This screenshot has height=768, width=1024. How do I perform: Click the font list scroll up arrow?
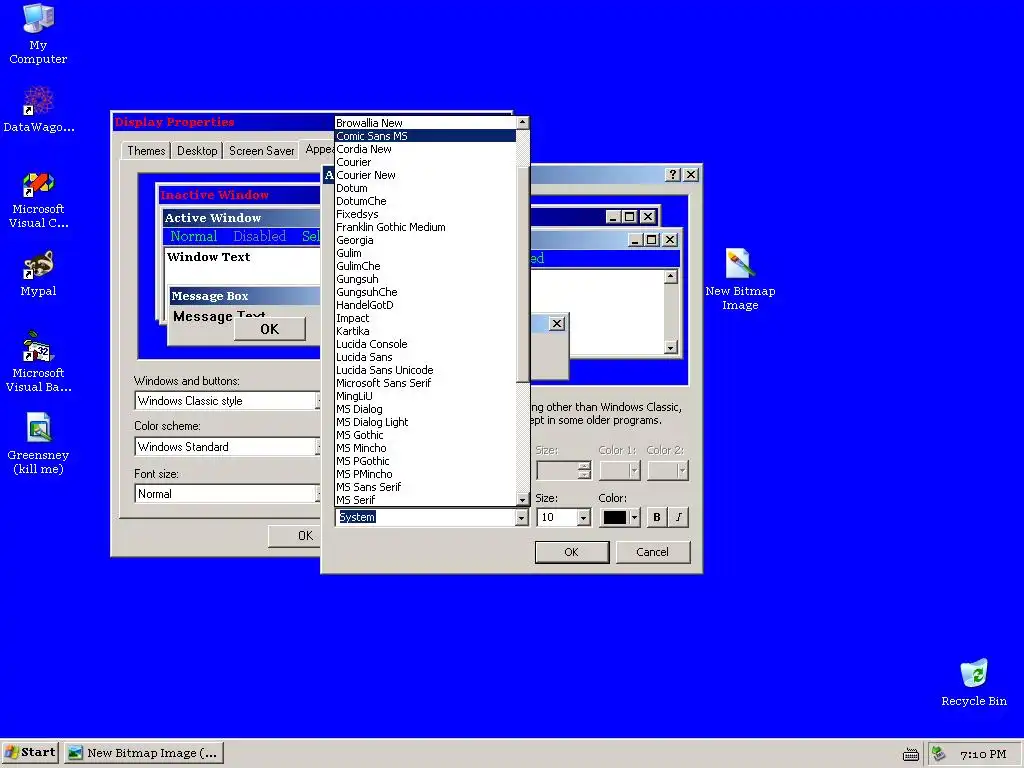pyautogui.click(x=522, y=122)
